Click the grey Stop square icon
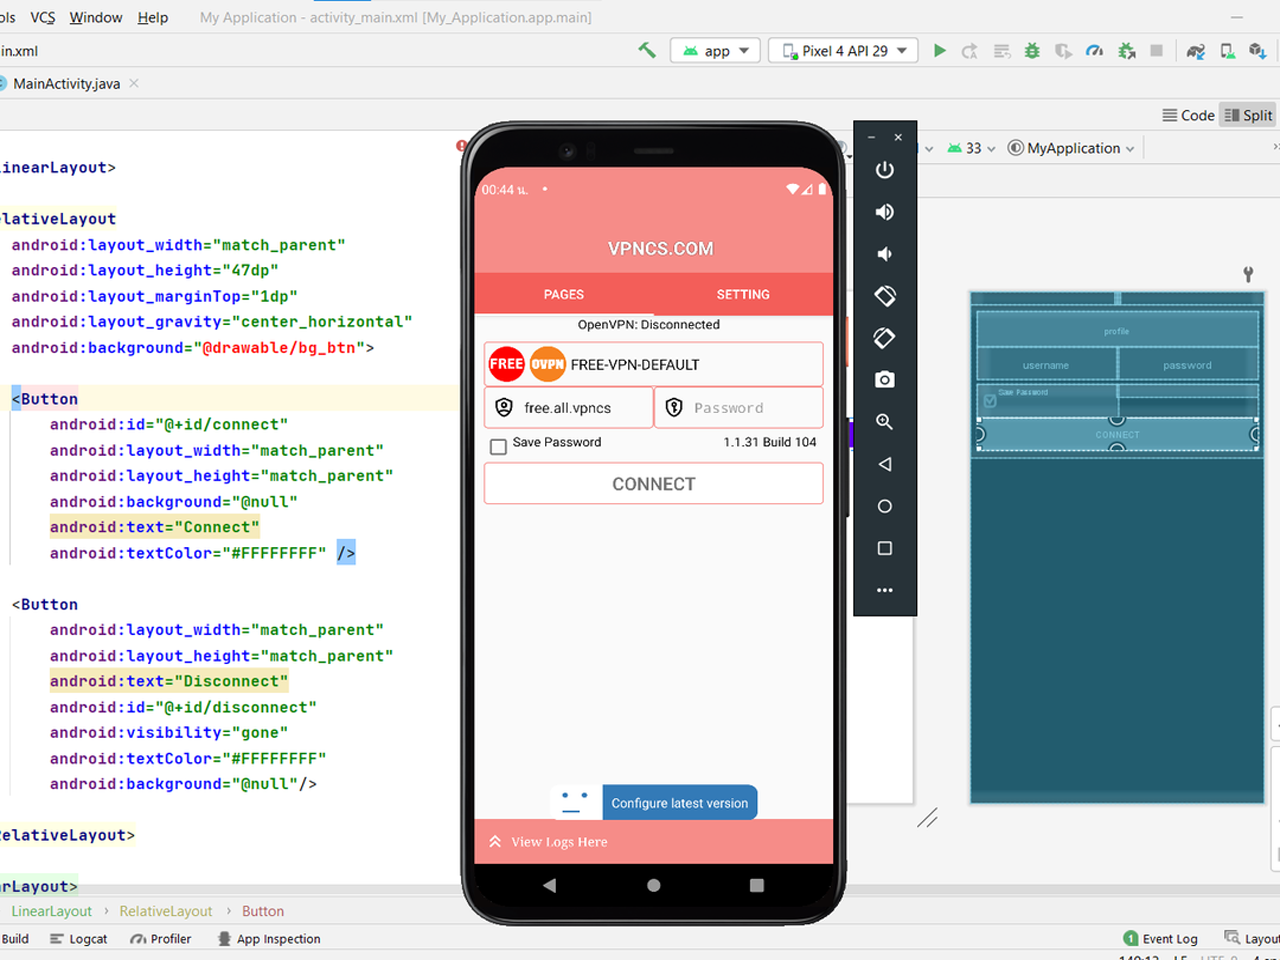1280x960 pixels. click(x=1156, y=51)
